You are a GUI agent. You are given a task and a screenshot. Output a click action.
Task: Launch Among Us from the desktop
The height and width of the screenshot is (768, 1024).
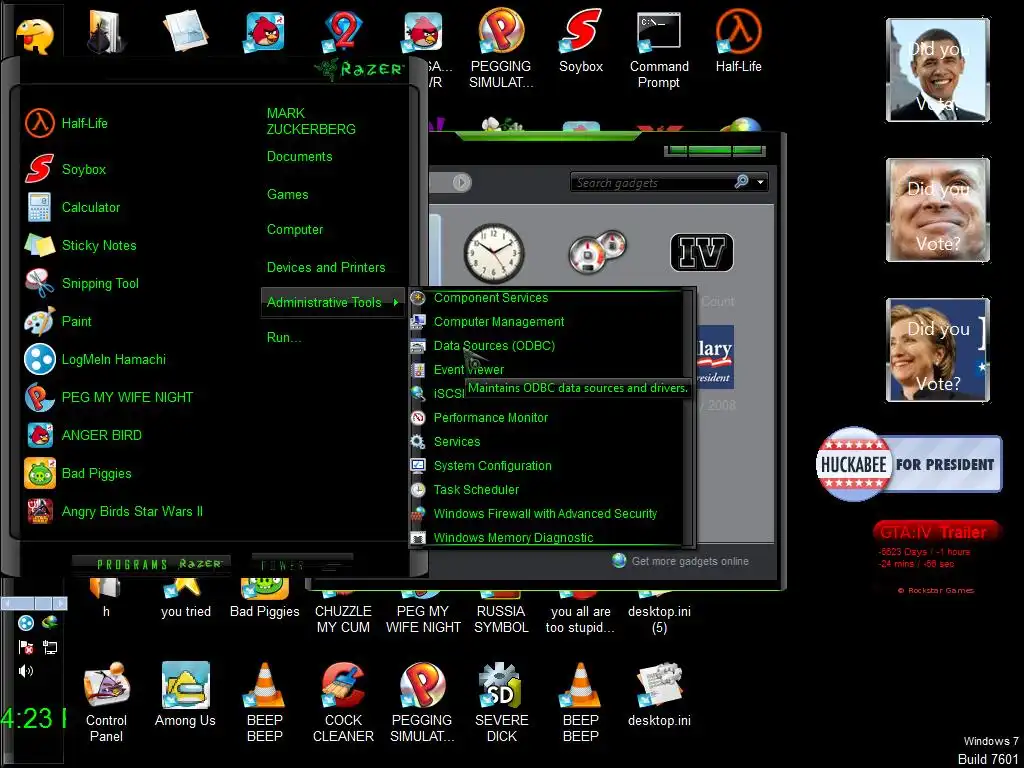point(185,695)
